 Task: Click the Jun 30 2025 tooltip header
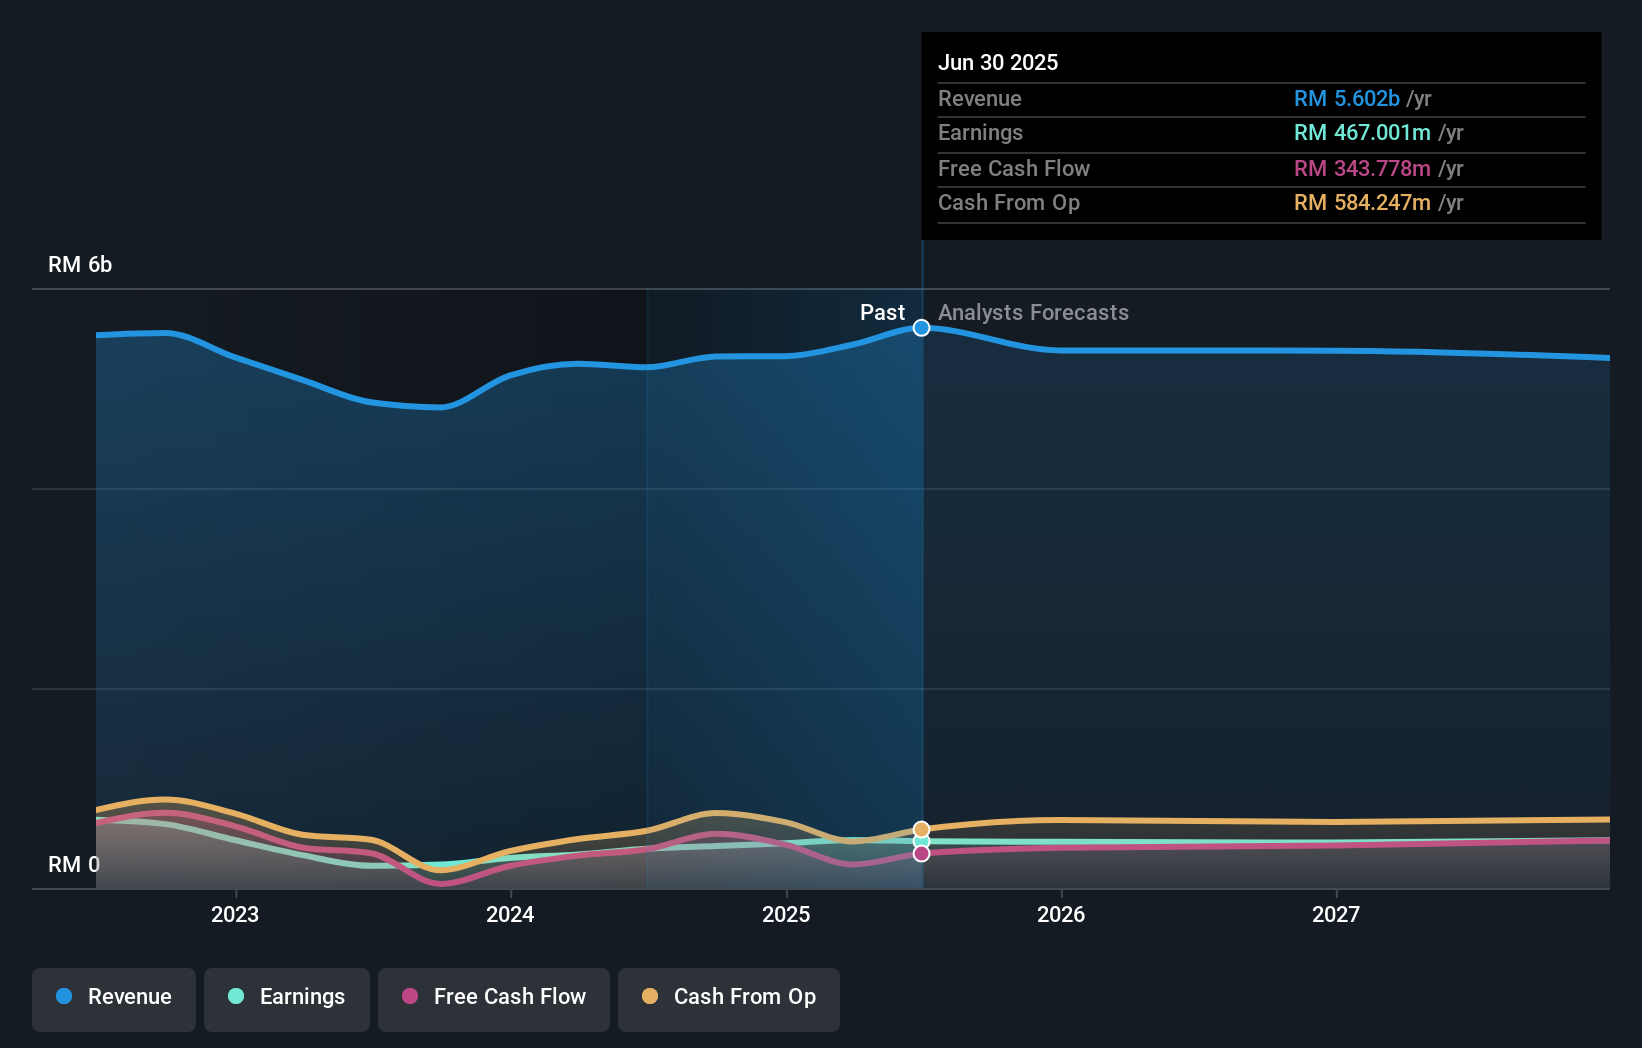point(998,62)
